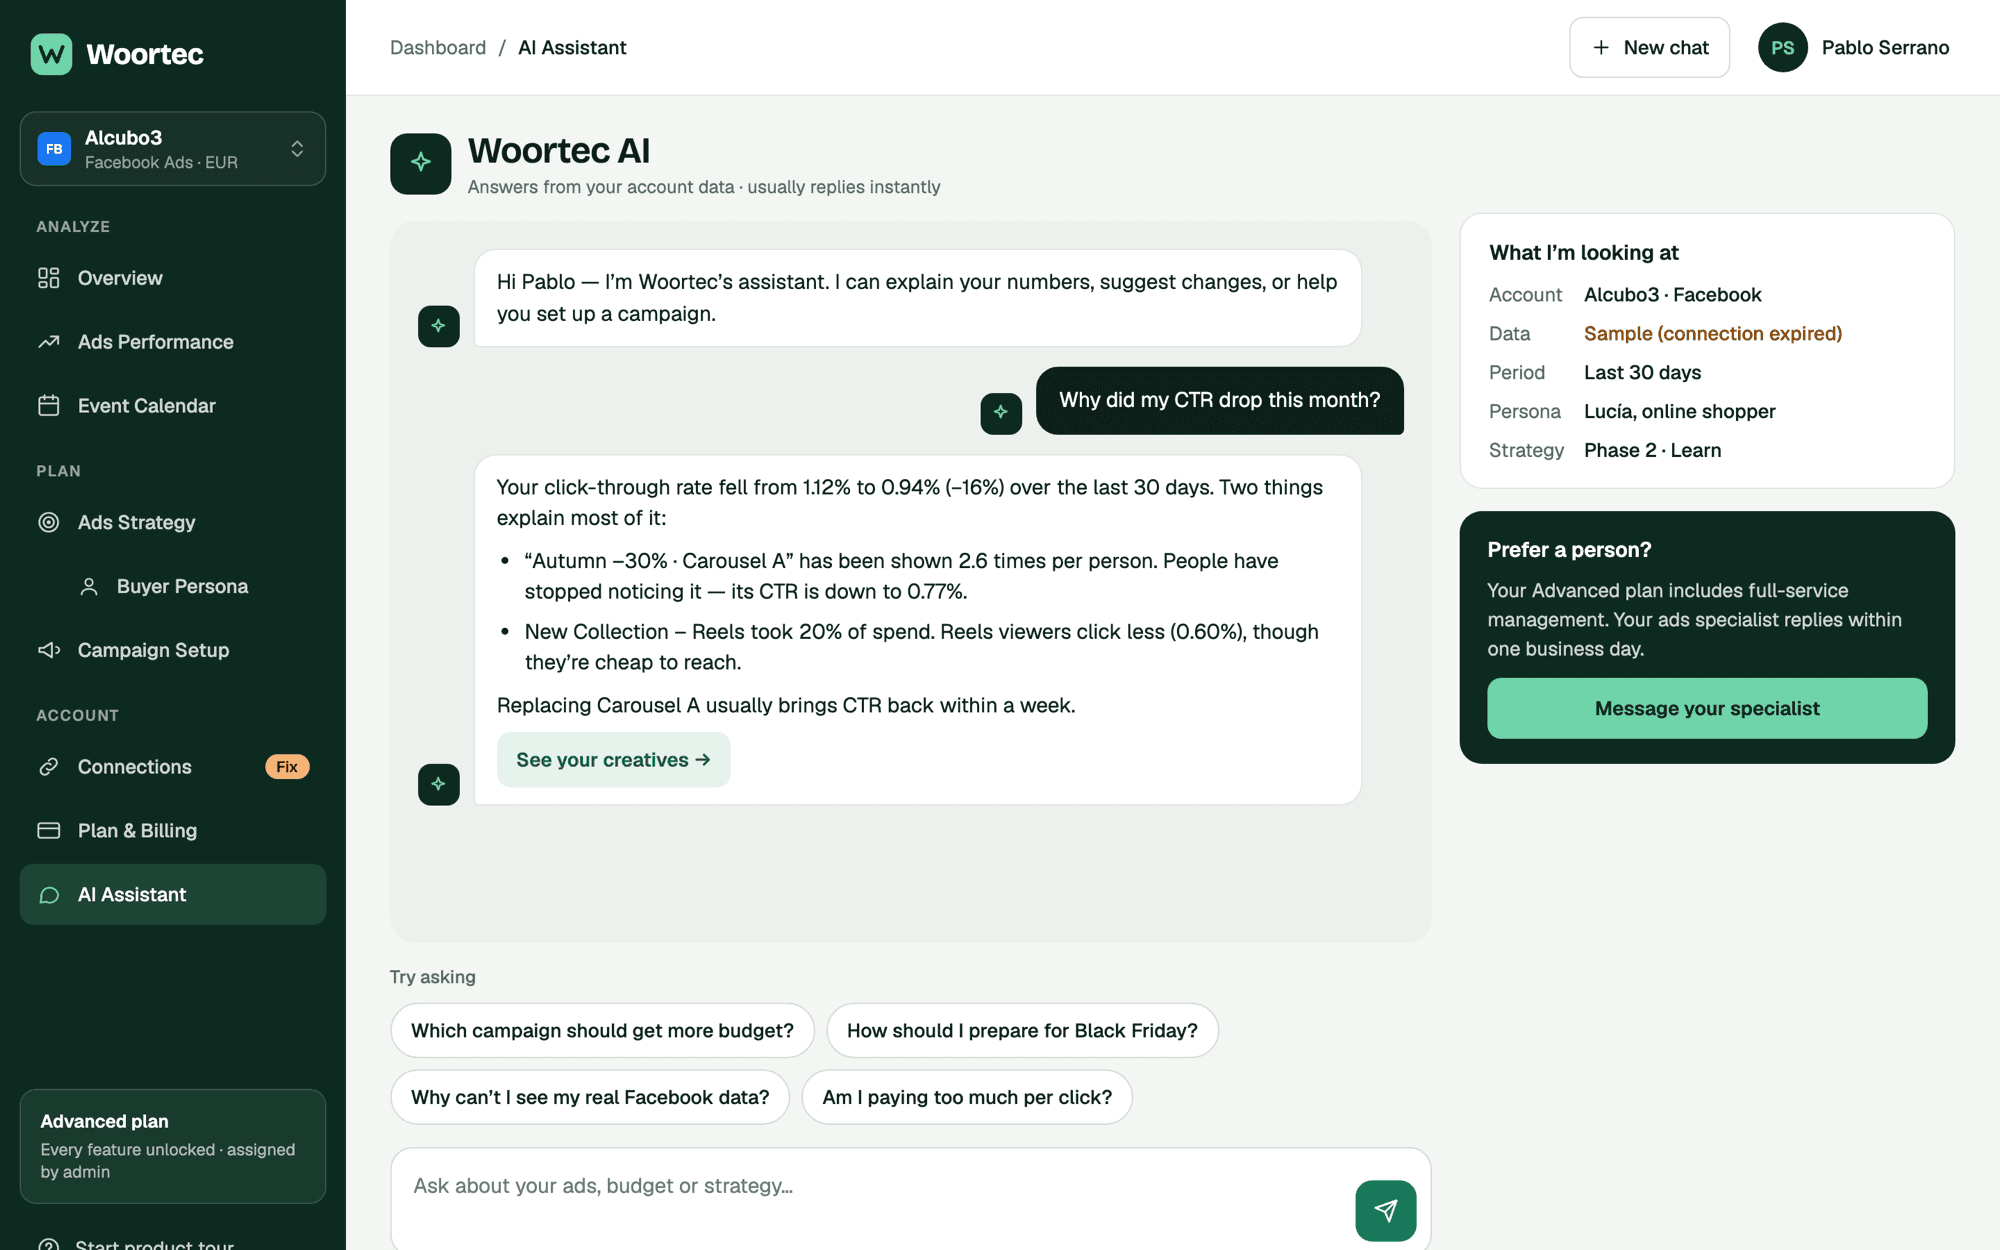The height and width of the screenshot is (1250, 2000).
Task: Click avatar next to CTR drop question
Action: [x=1001, y=413]
